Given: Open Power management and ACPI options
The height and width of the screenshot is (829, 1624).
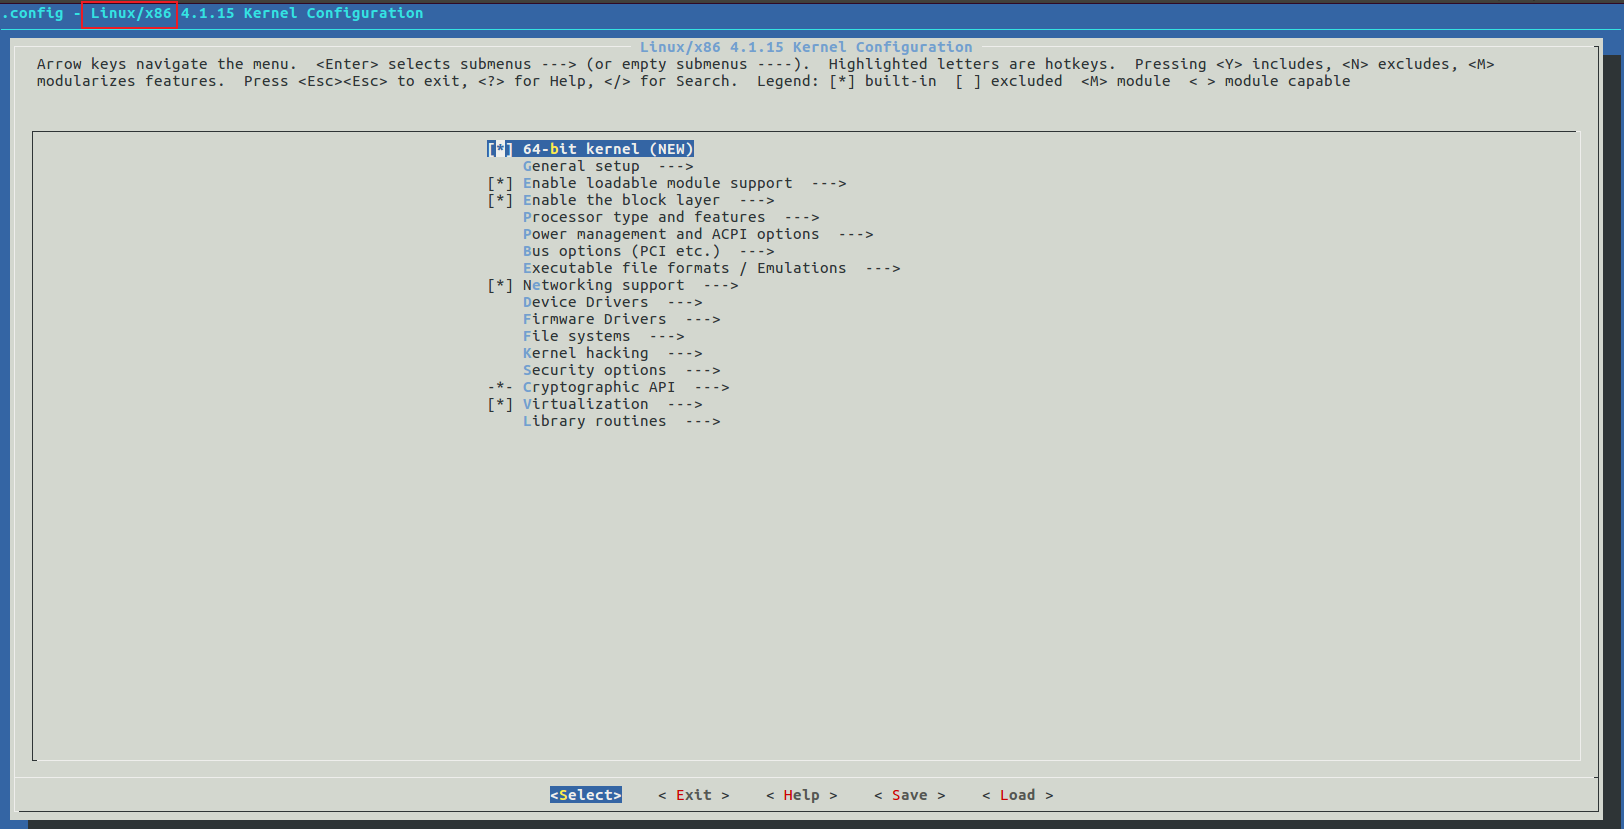Looking at the screenshot, I should coord(698,234).
